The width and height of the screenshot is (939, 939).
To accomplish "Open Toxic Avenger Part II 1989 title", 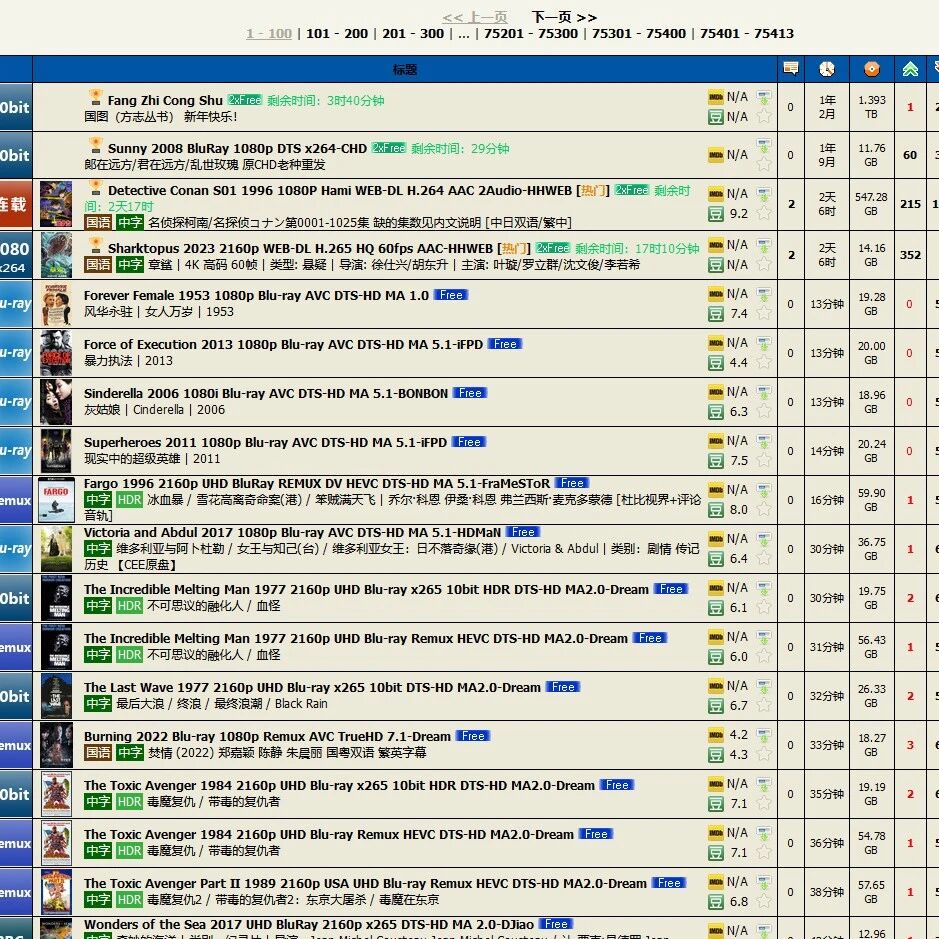I will pos(365,883).
